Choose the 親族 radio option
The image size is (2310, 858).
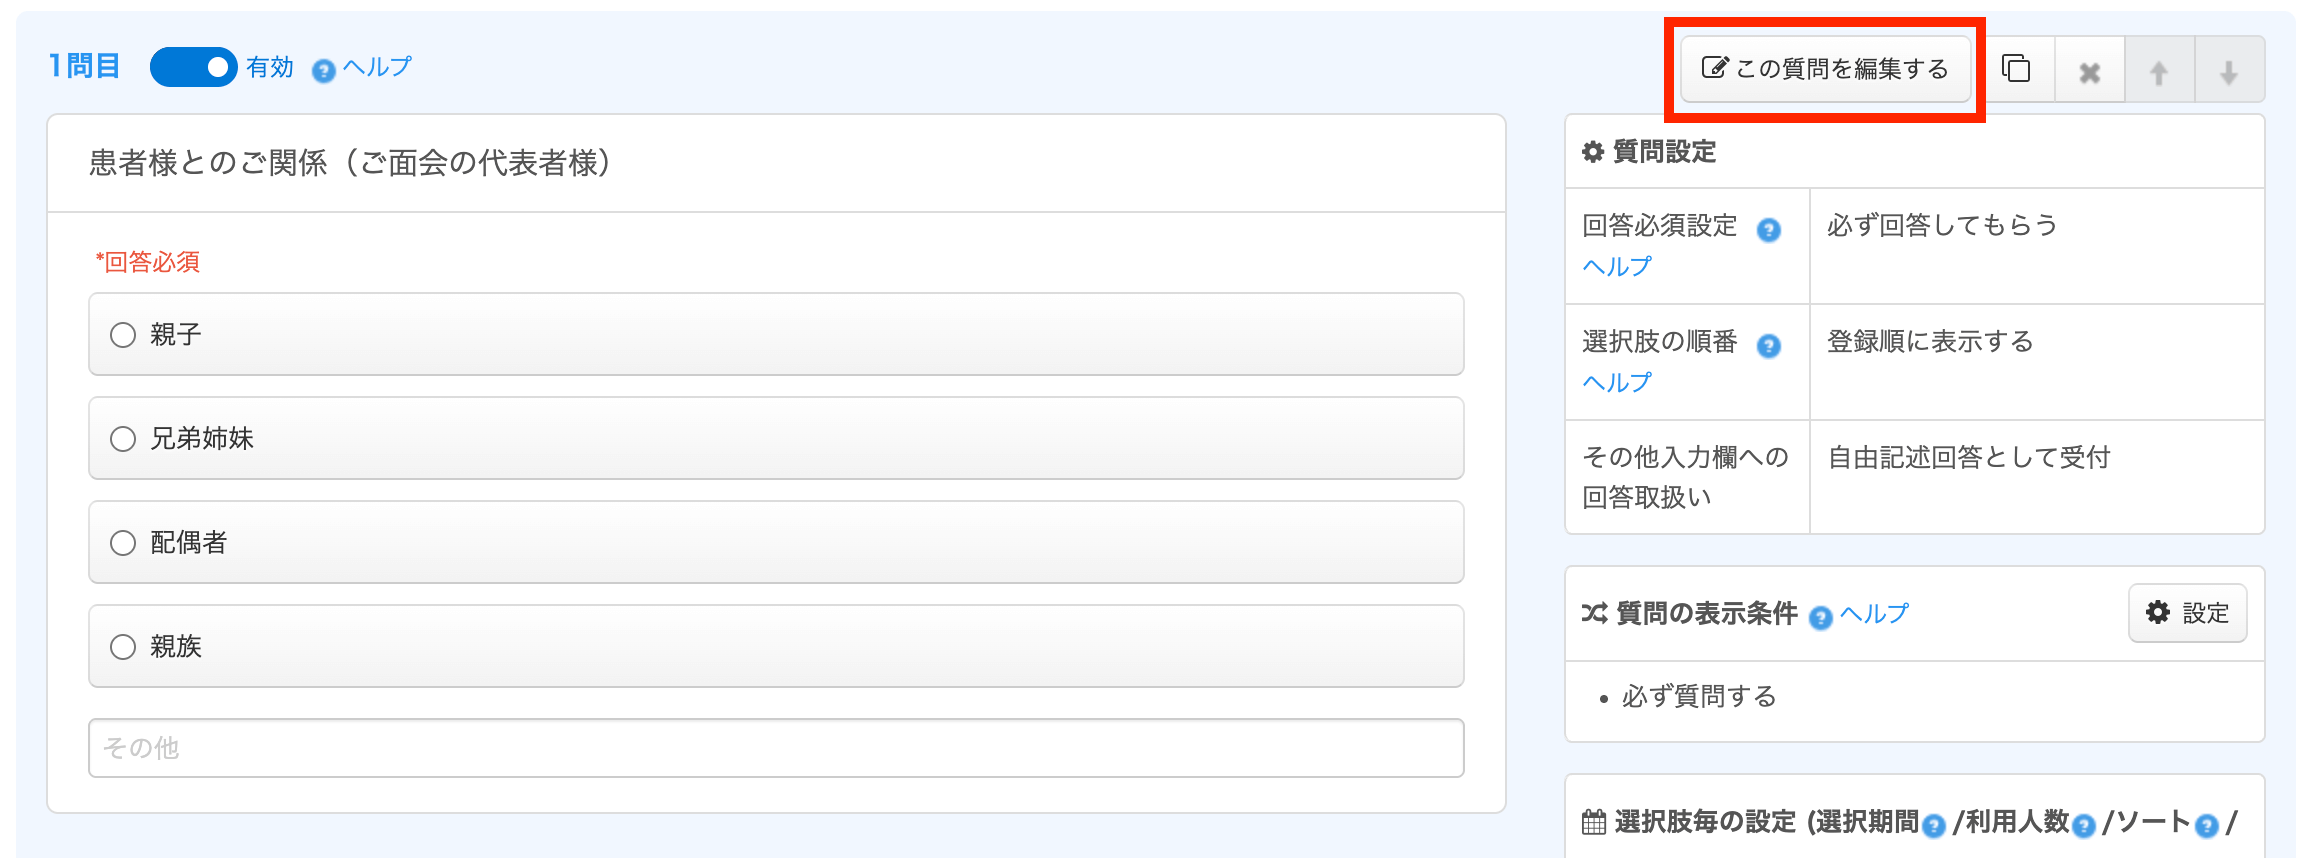(x=123, y=647)
